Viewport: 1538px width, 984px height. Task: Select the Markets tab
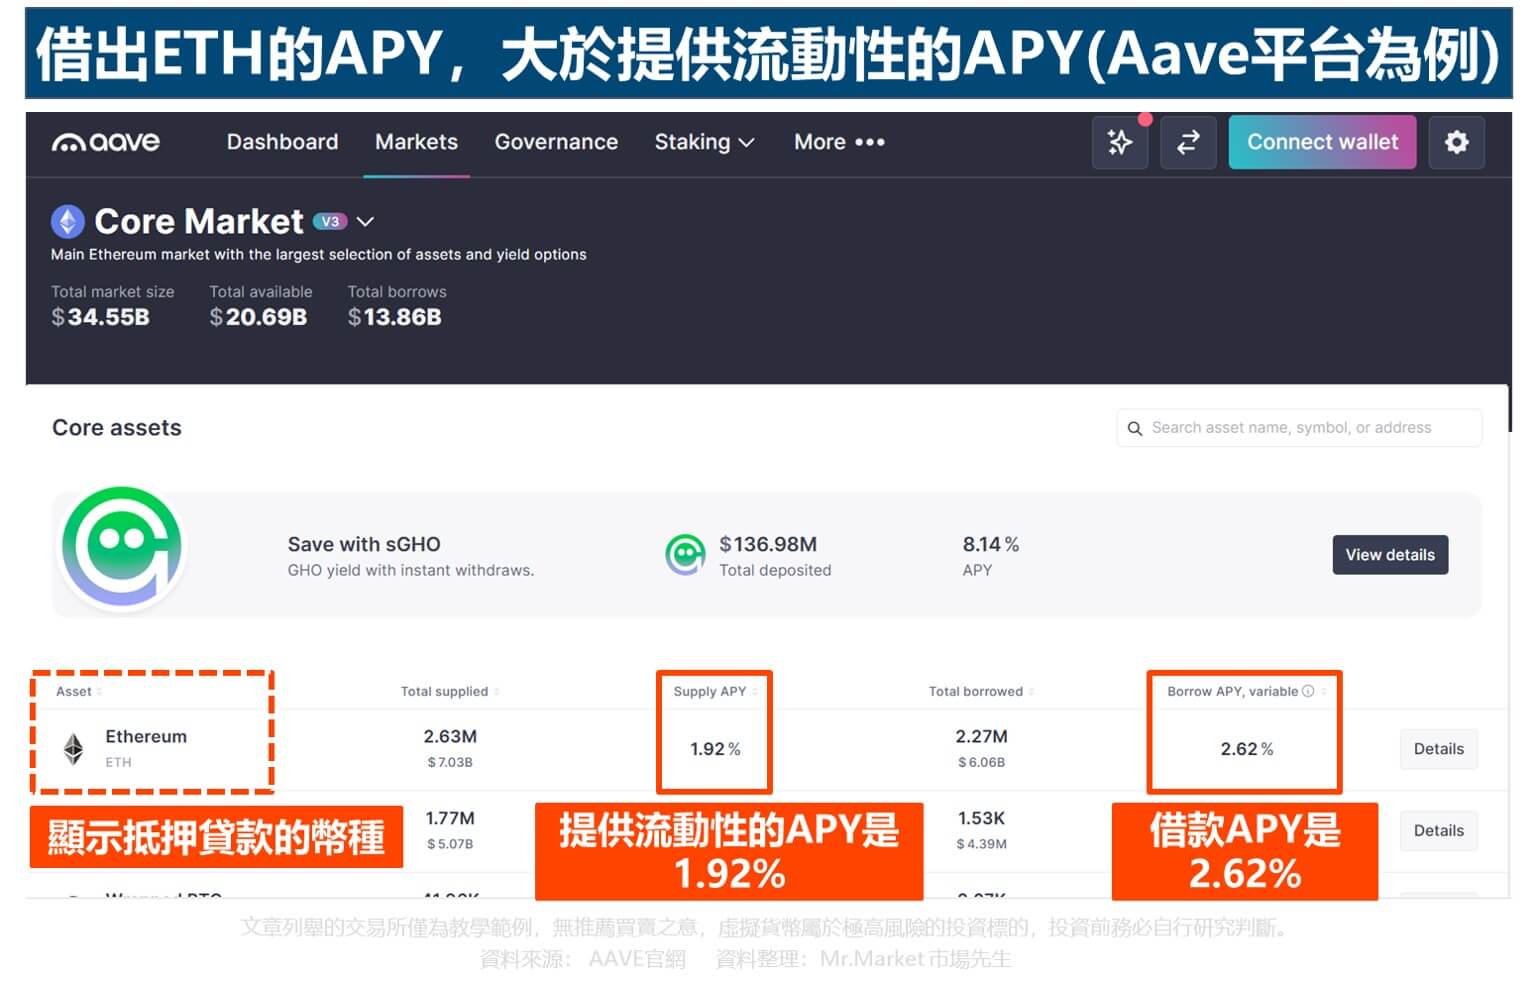click(x=416, y=142)
